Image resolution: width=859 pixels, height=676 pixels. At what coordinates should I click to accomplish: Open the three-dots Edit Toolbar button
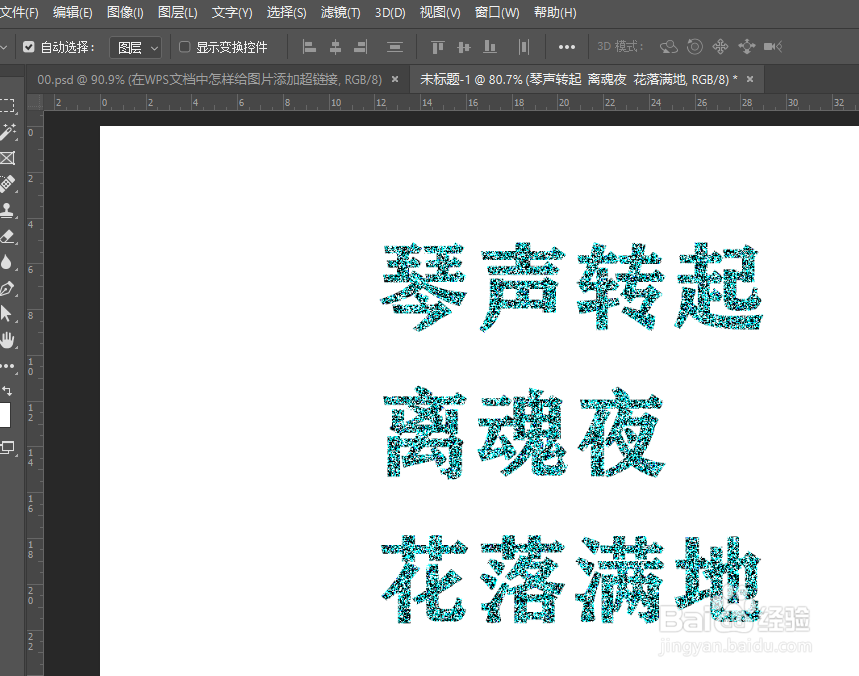pyautogui.click(x=8, y=366)
